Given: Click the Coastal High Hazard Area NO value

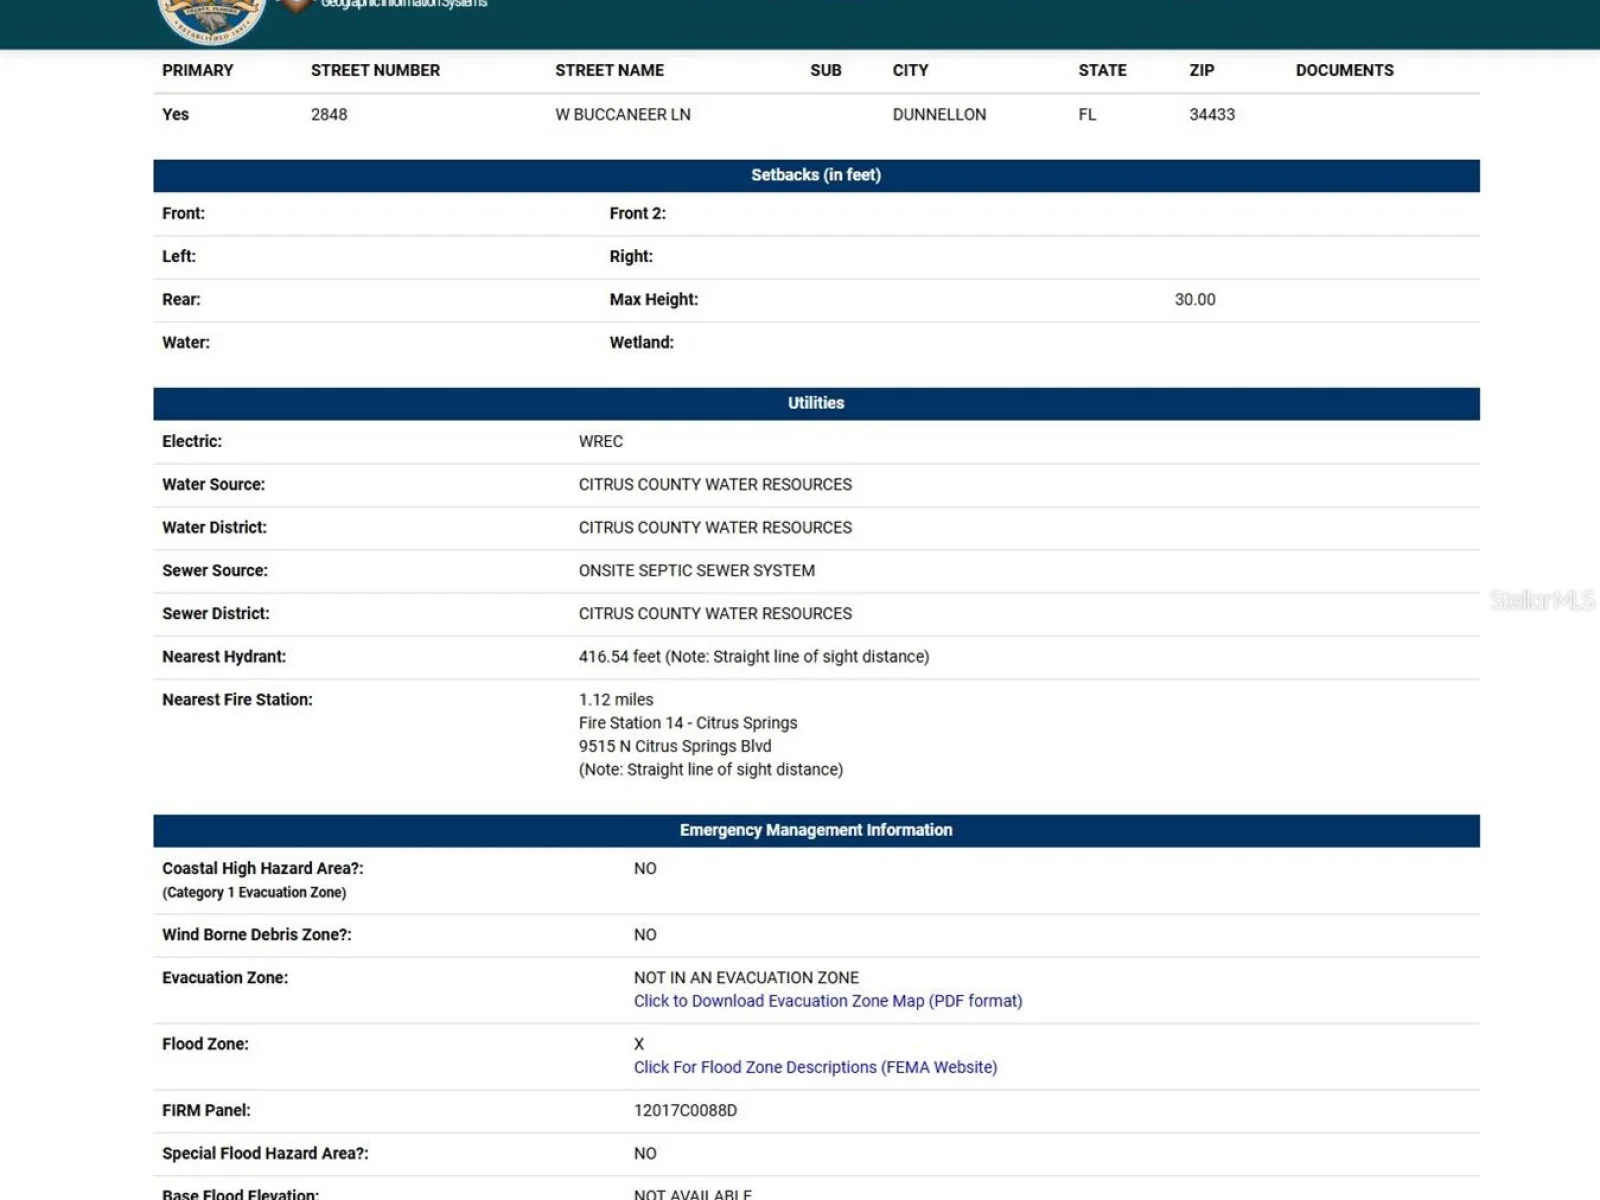Looking at the screenshot, I should (645, 868).
